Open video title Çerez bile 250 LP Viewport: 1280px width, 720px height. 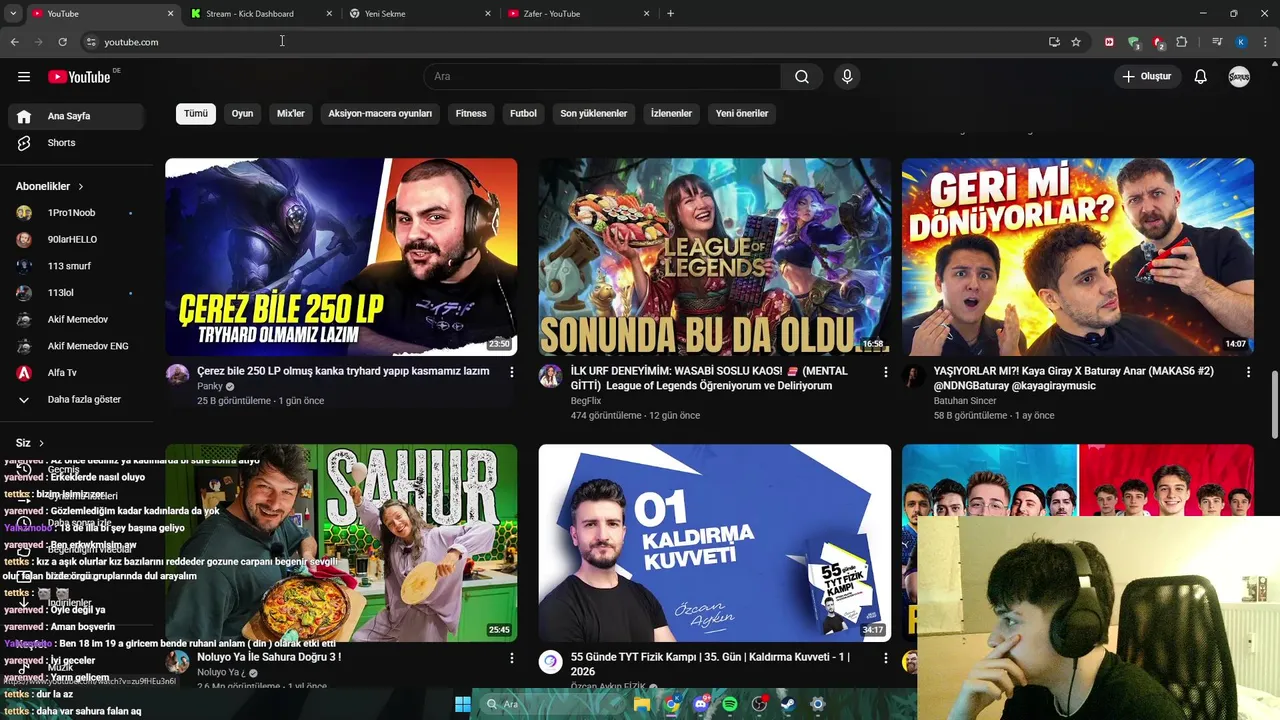tap(343, 371)
